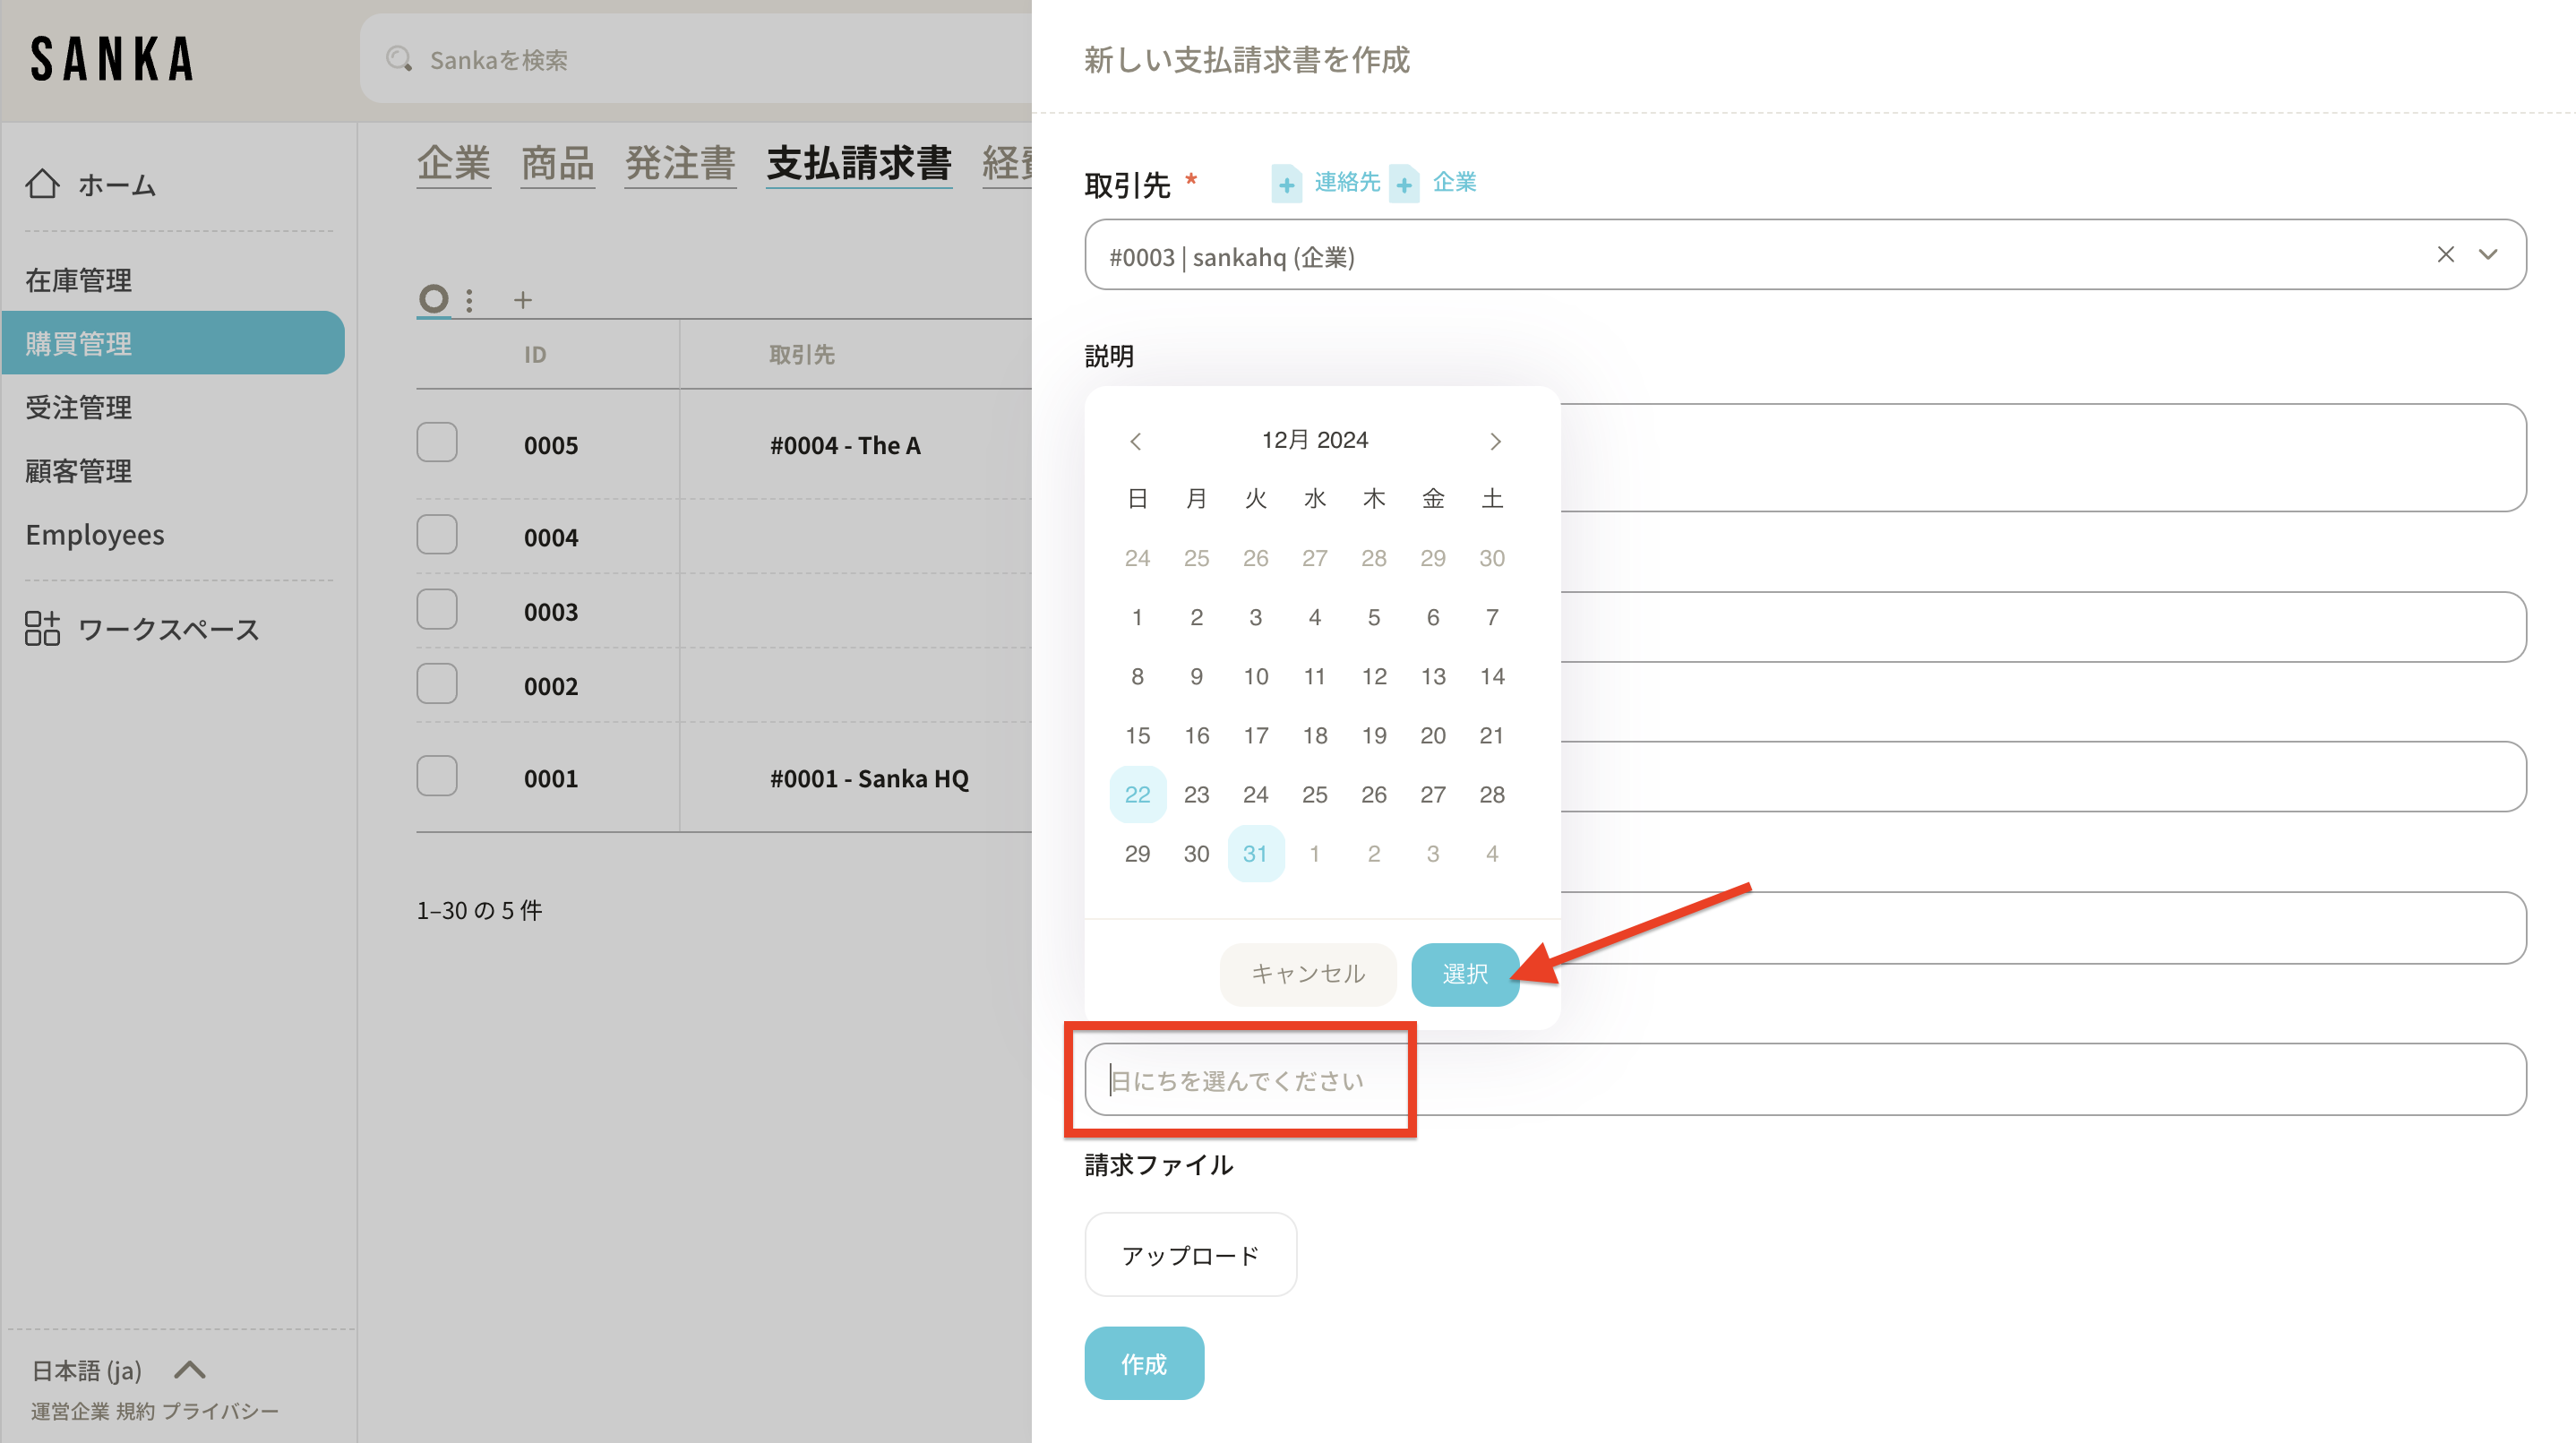Switch to the 発注書 tab
Screen dimensions: 2576x1443
(x=680, y=163)
